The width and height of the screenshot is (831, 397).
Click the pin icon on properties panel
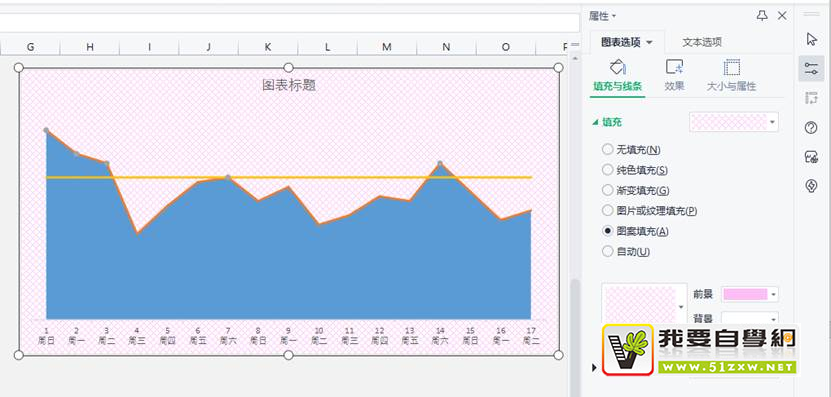762,16
